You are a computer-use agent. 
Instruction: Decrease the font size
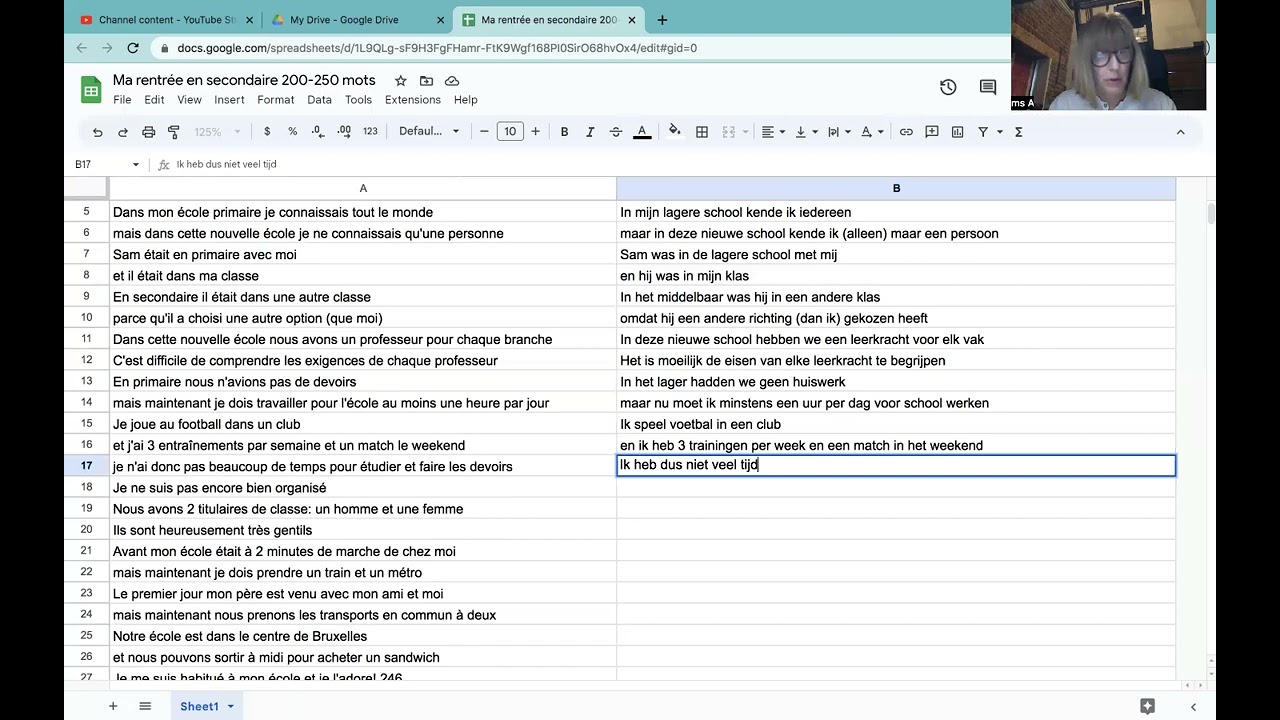coord(484,132)
